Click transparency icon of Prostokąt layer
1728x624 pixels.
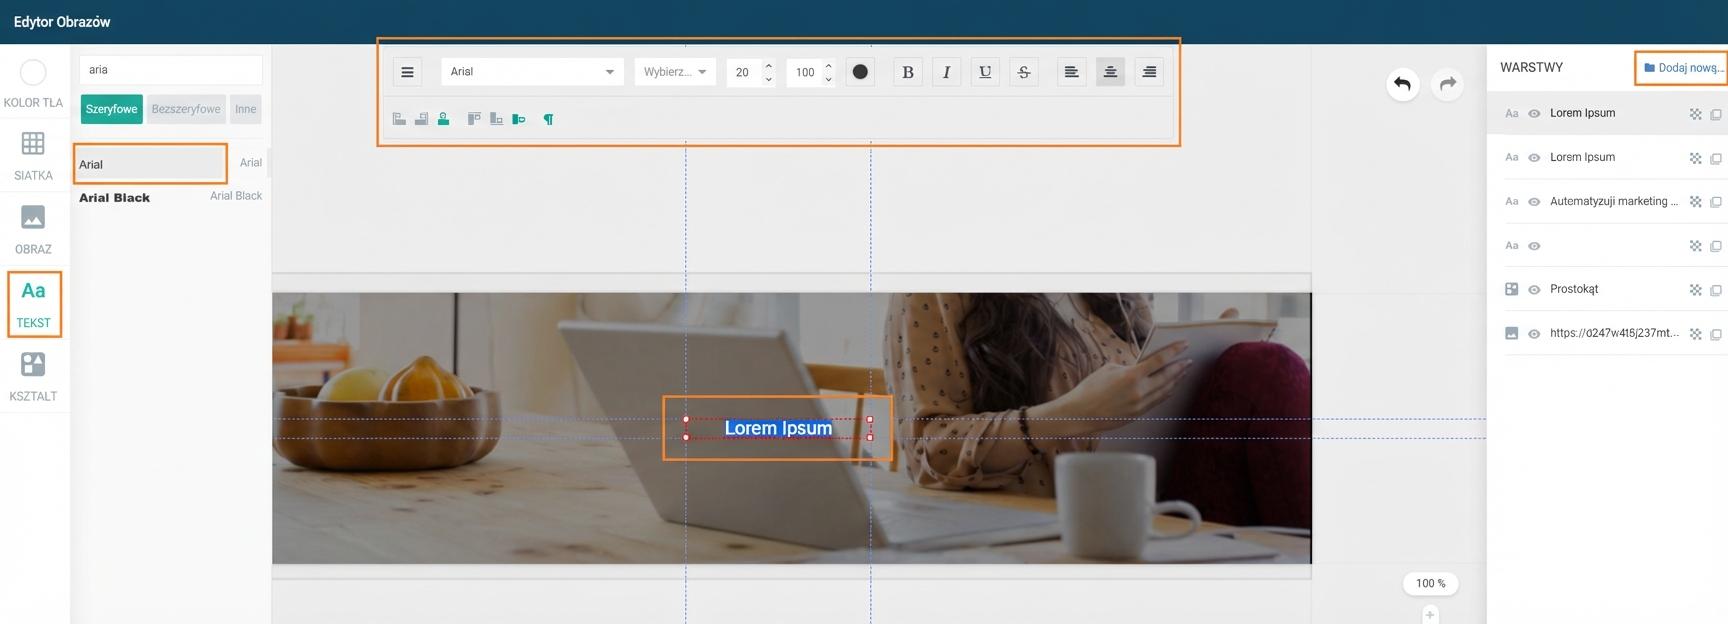[x=1695, y=290]
